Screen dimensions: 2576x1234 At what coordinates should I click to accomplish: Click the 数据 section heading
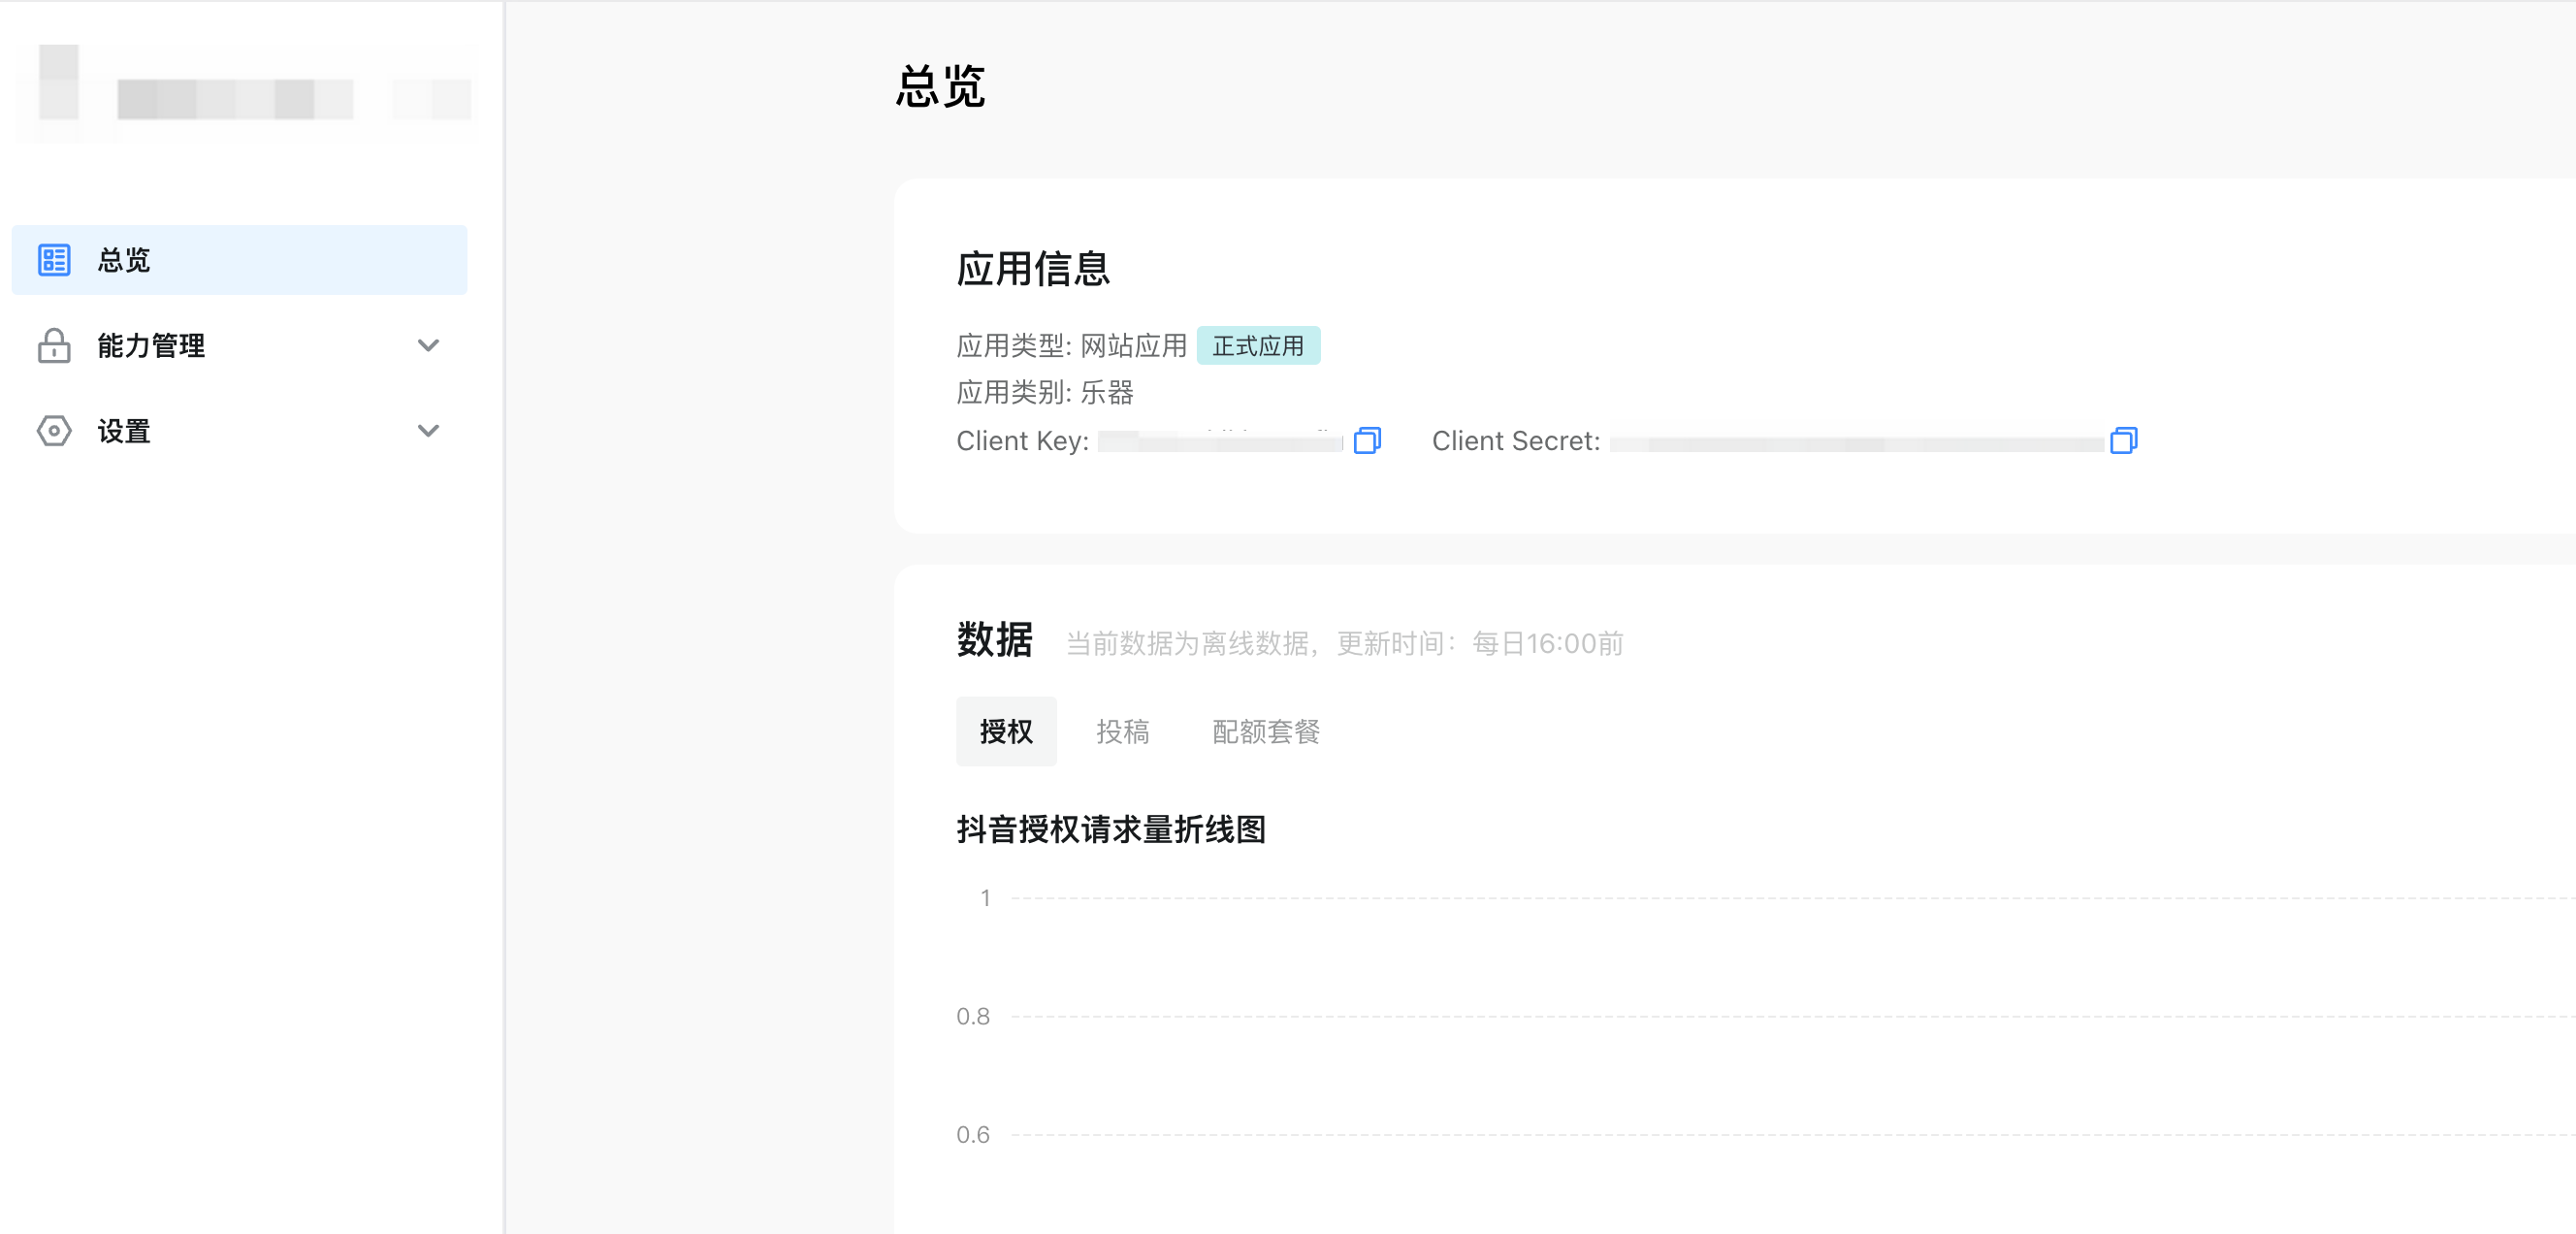click(995, 642)
